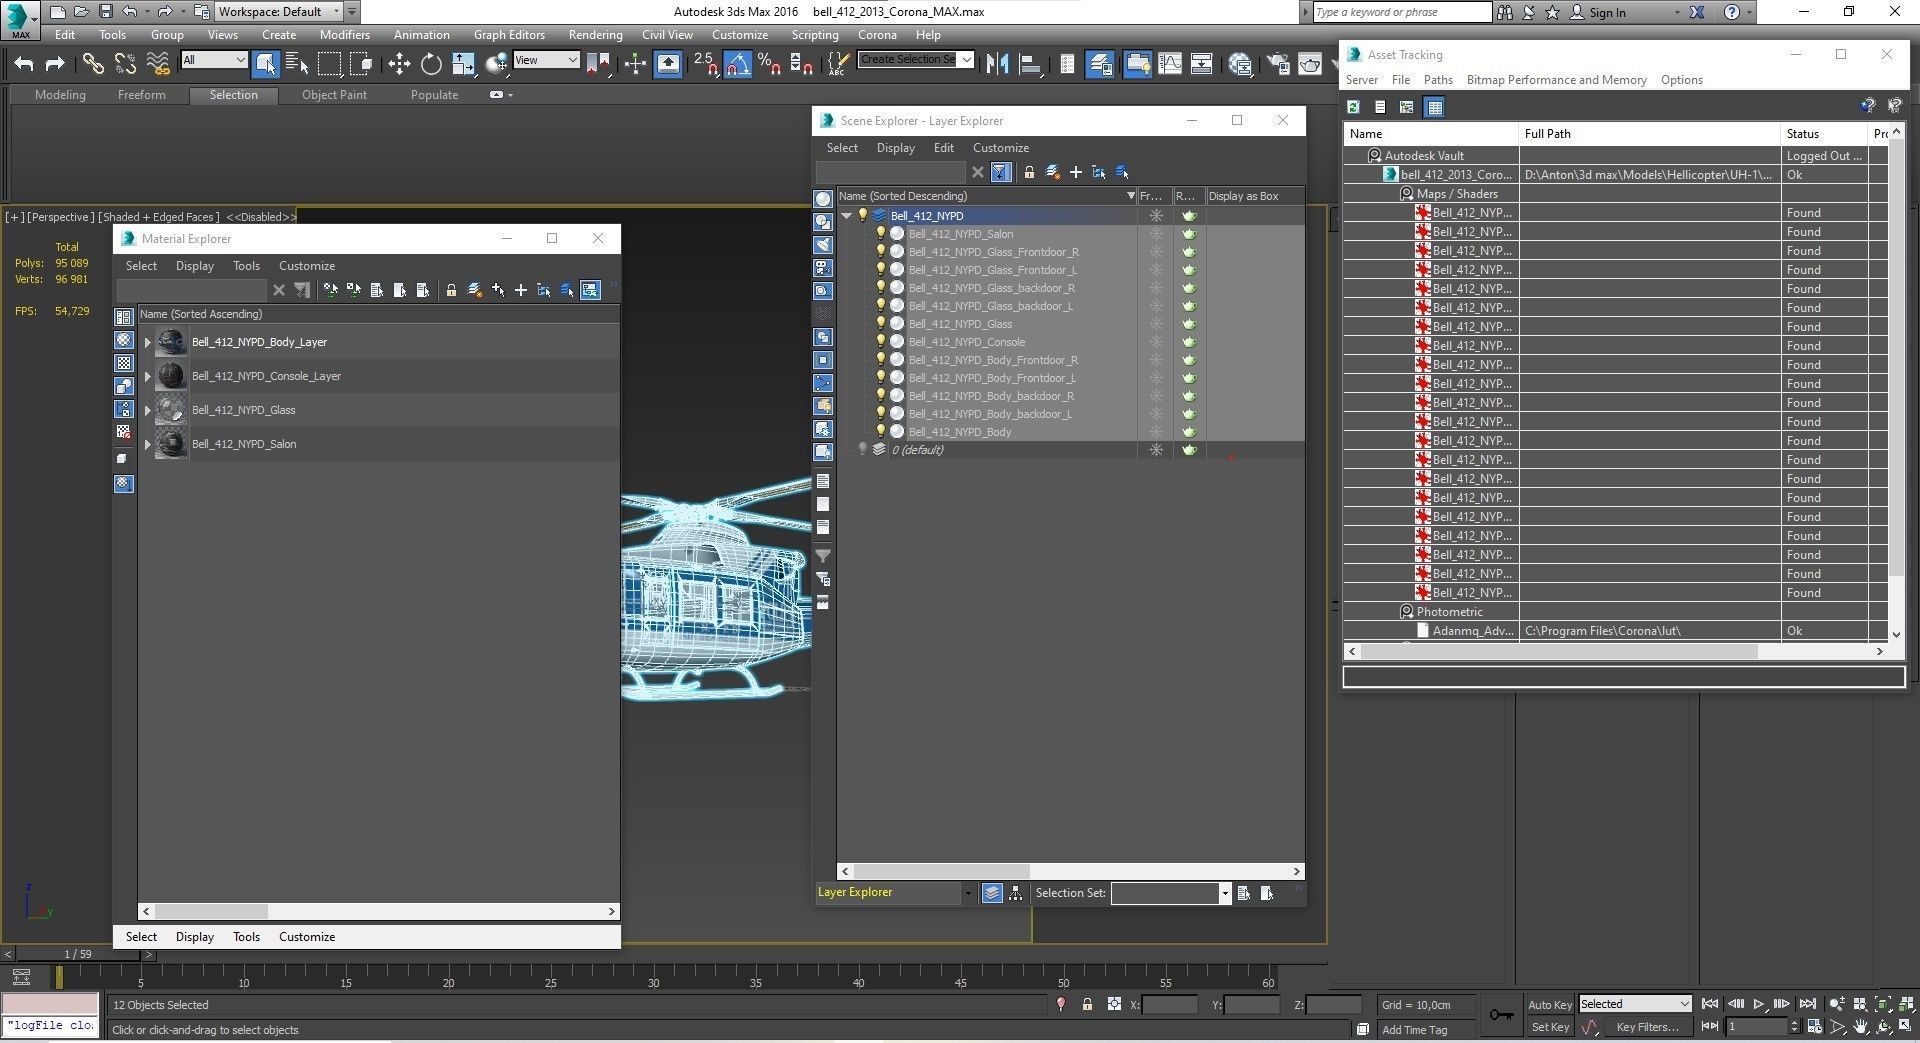
Task: Open the Selected key filter dropdown
Action: [x=1635, y=1004]
